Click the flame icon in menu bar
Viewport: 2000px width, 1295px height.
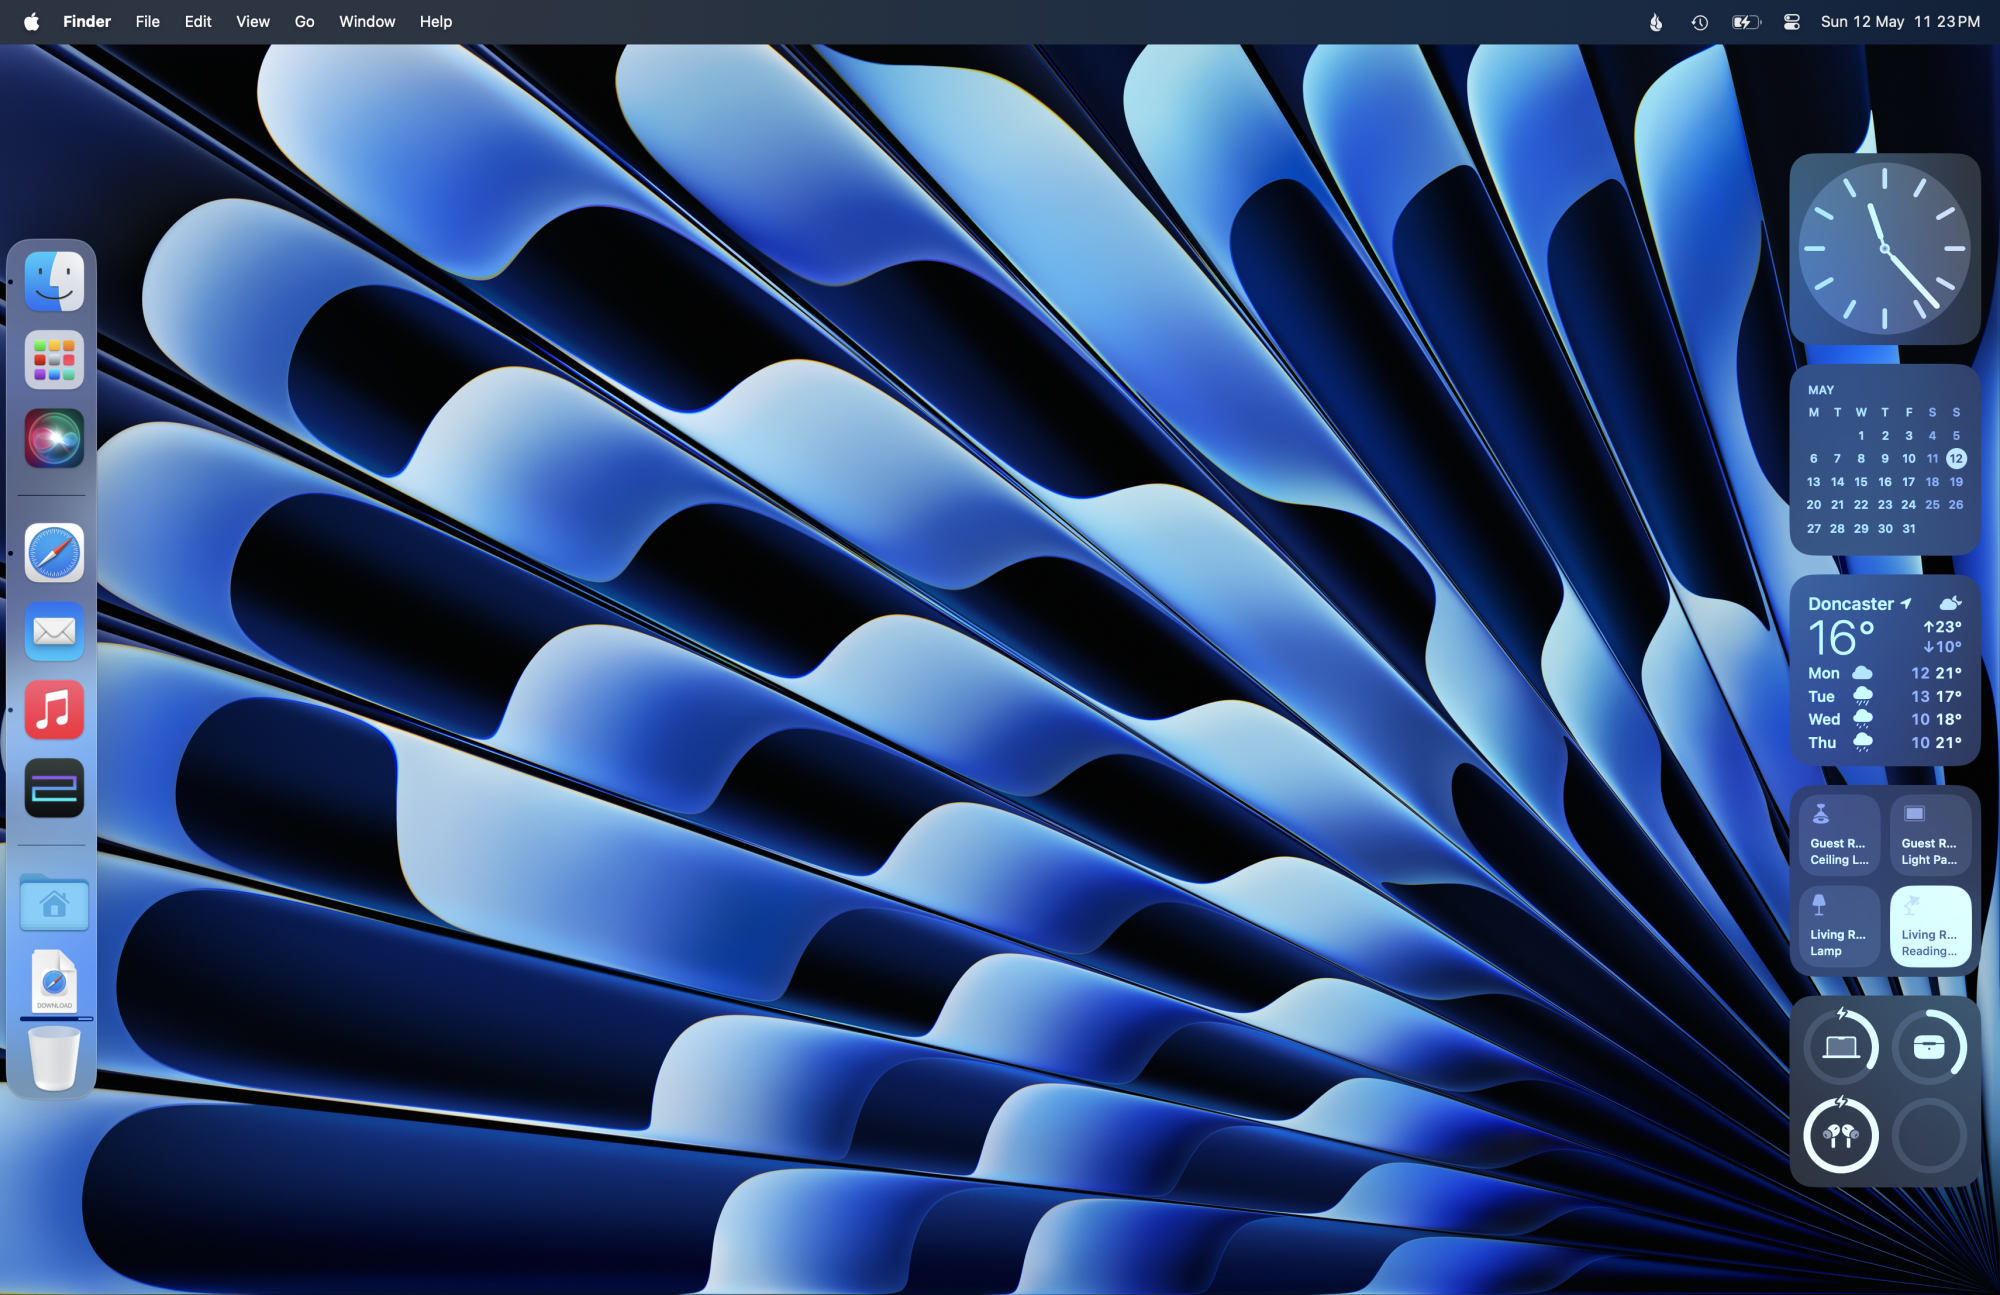click(x=1656, y=22)
